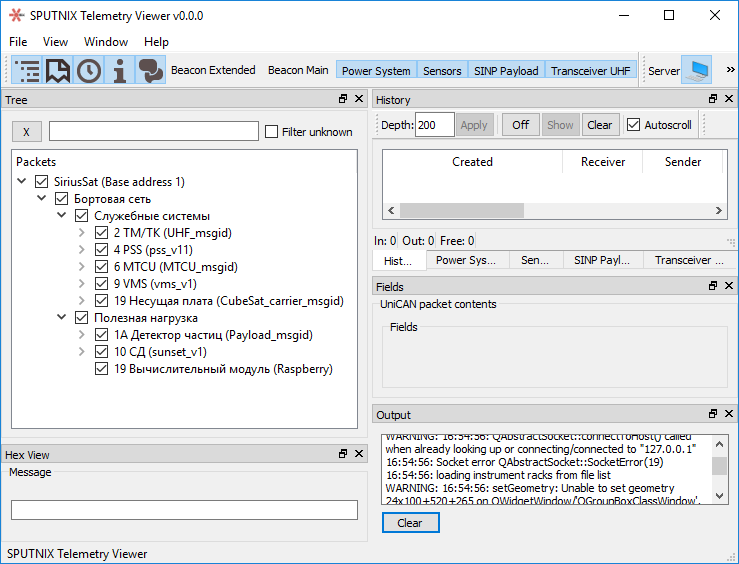
Task: Uncheck the Служебные системы checkbox
Action: (x=82, y=216)
